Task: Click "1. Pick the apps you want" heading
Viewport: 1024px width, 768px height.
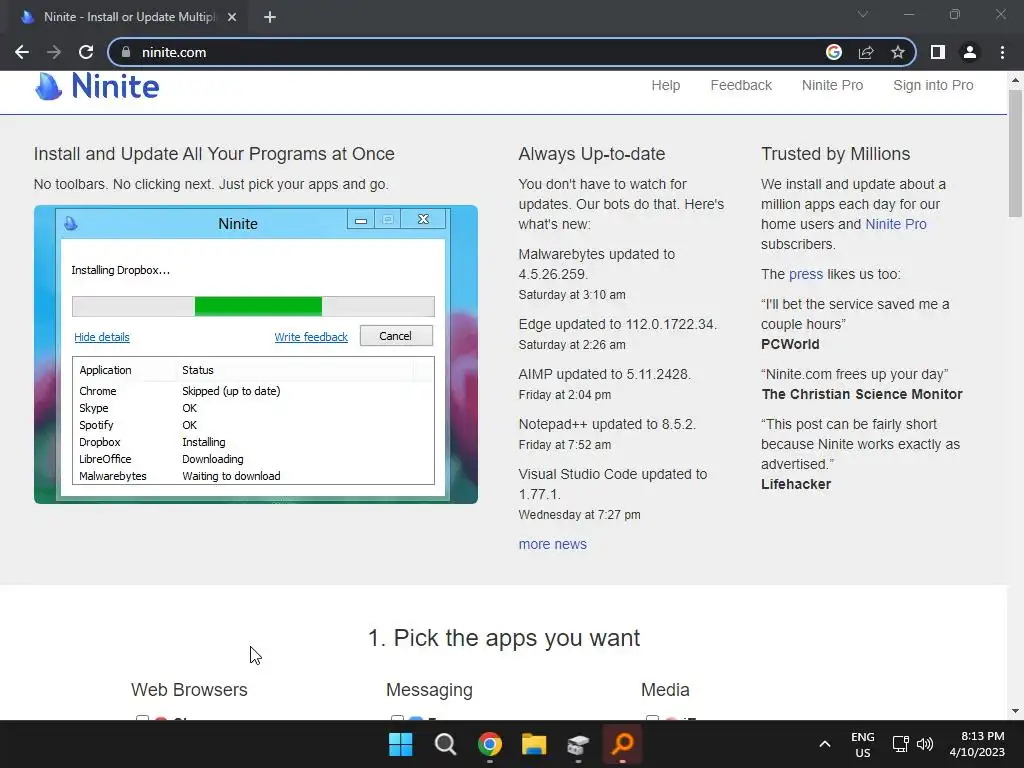Action: click(504, 638)
